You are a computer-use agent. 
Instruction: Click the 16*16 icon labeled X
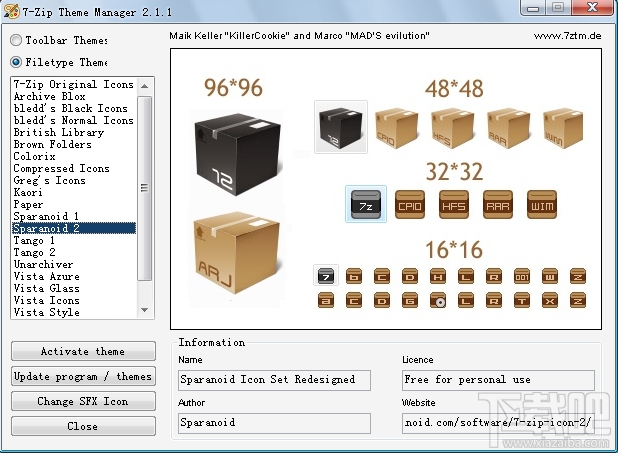[x=550, y=300]
